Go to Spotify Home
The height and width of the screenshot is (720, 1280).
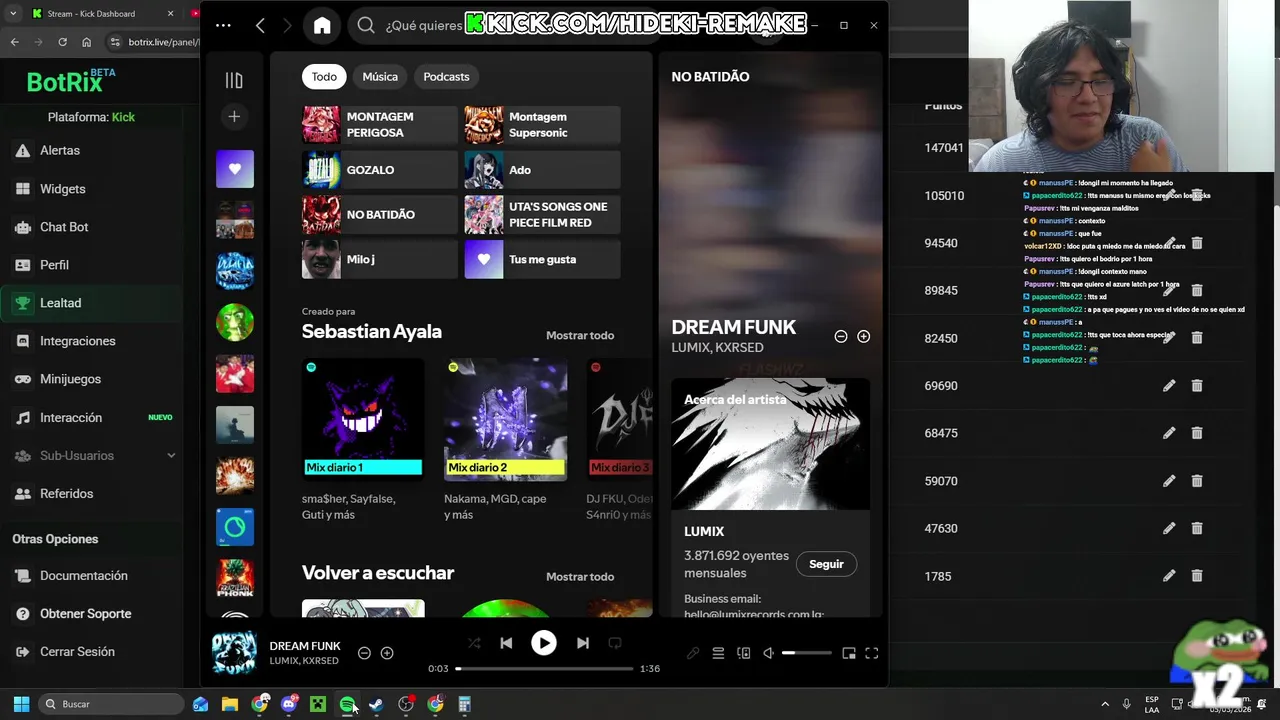pyautogui.click(x=322, y=26)
